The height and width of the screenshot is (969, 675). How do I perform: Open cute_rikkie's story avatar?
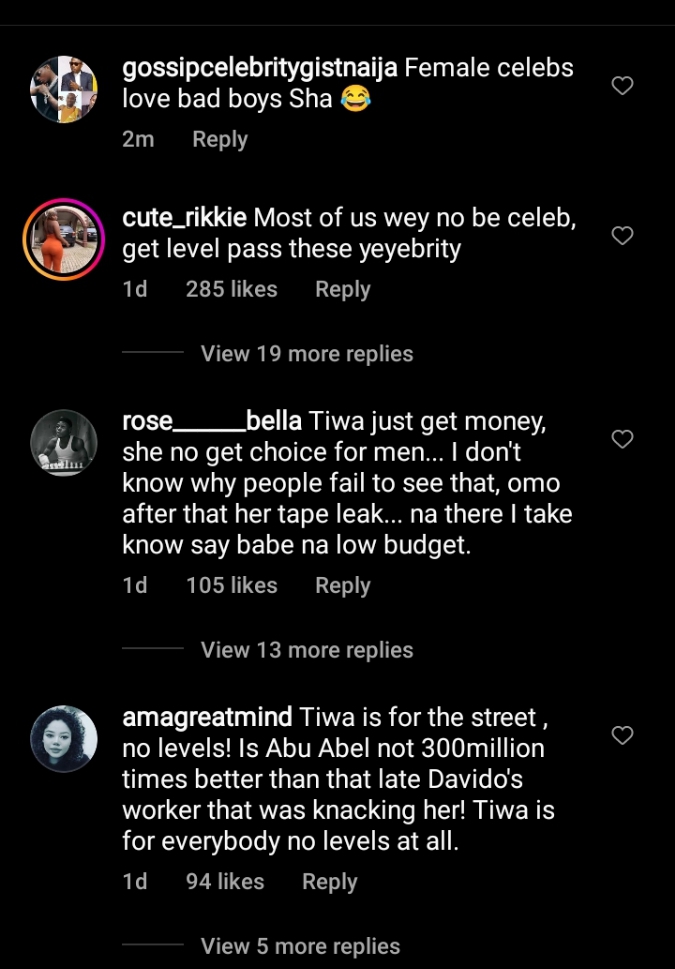point(64,240)
